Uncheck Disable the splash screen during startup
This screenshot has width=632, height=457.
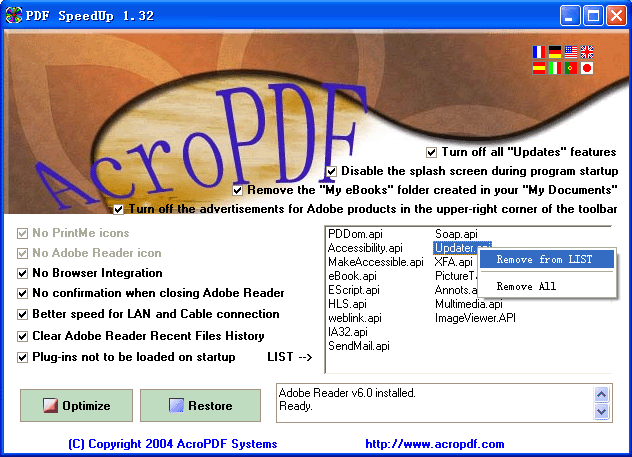click(331, 171)
